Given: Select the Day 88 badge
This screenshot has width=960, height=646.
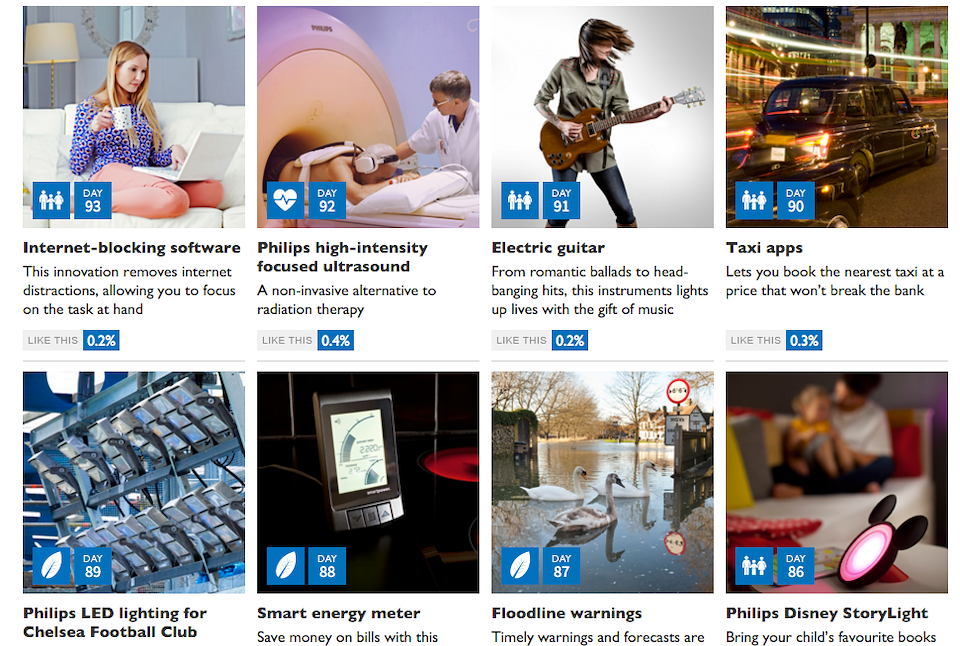Looking at the screenshot, I should click(x=327, y=566).
